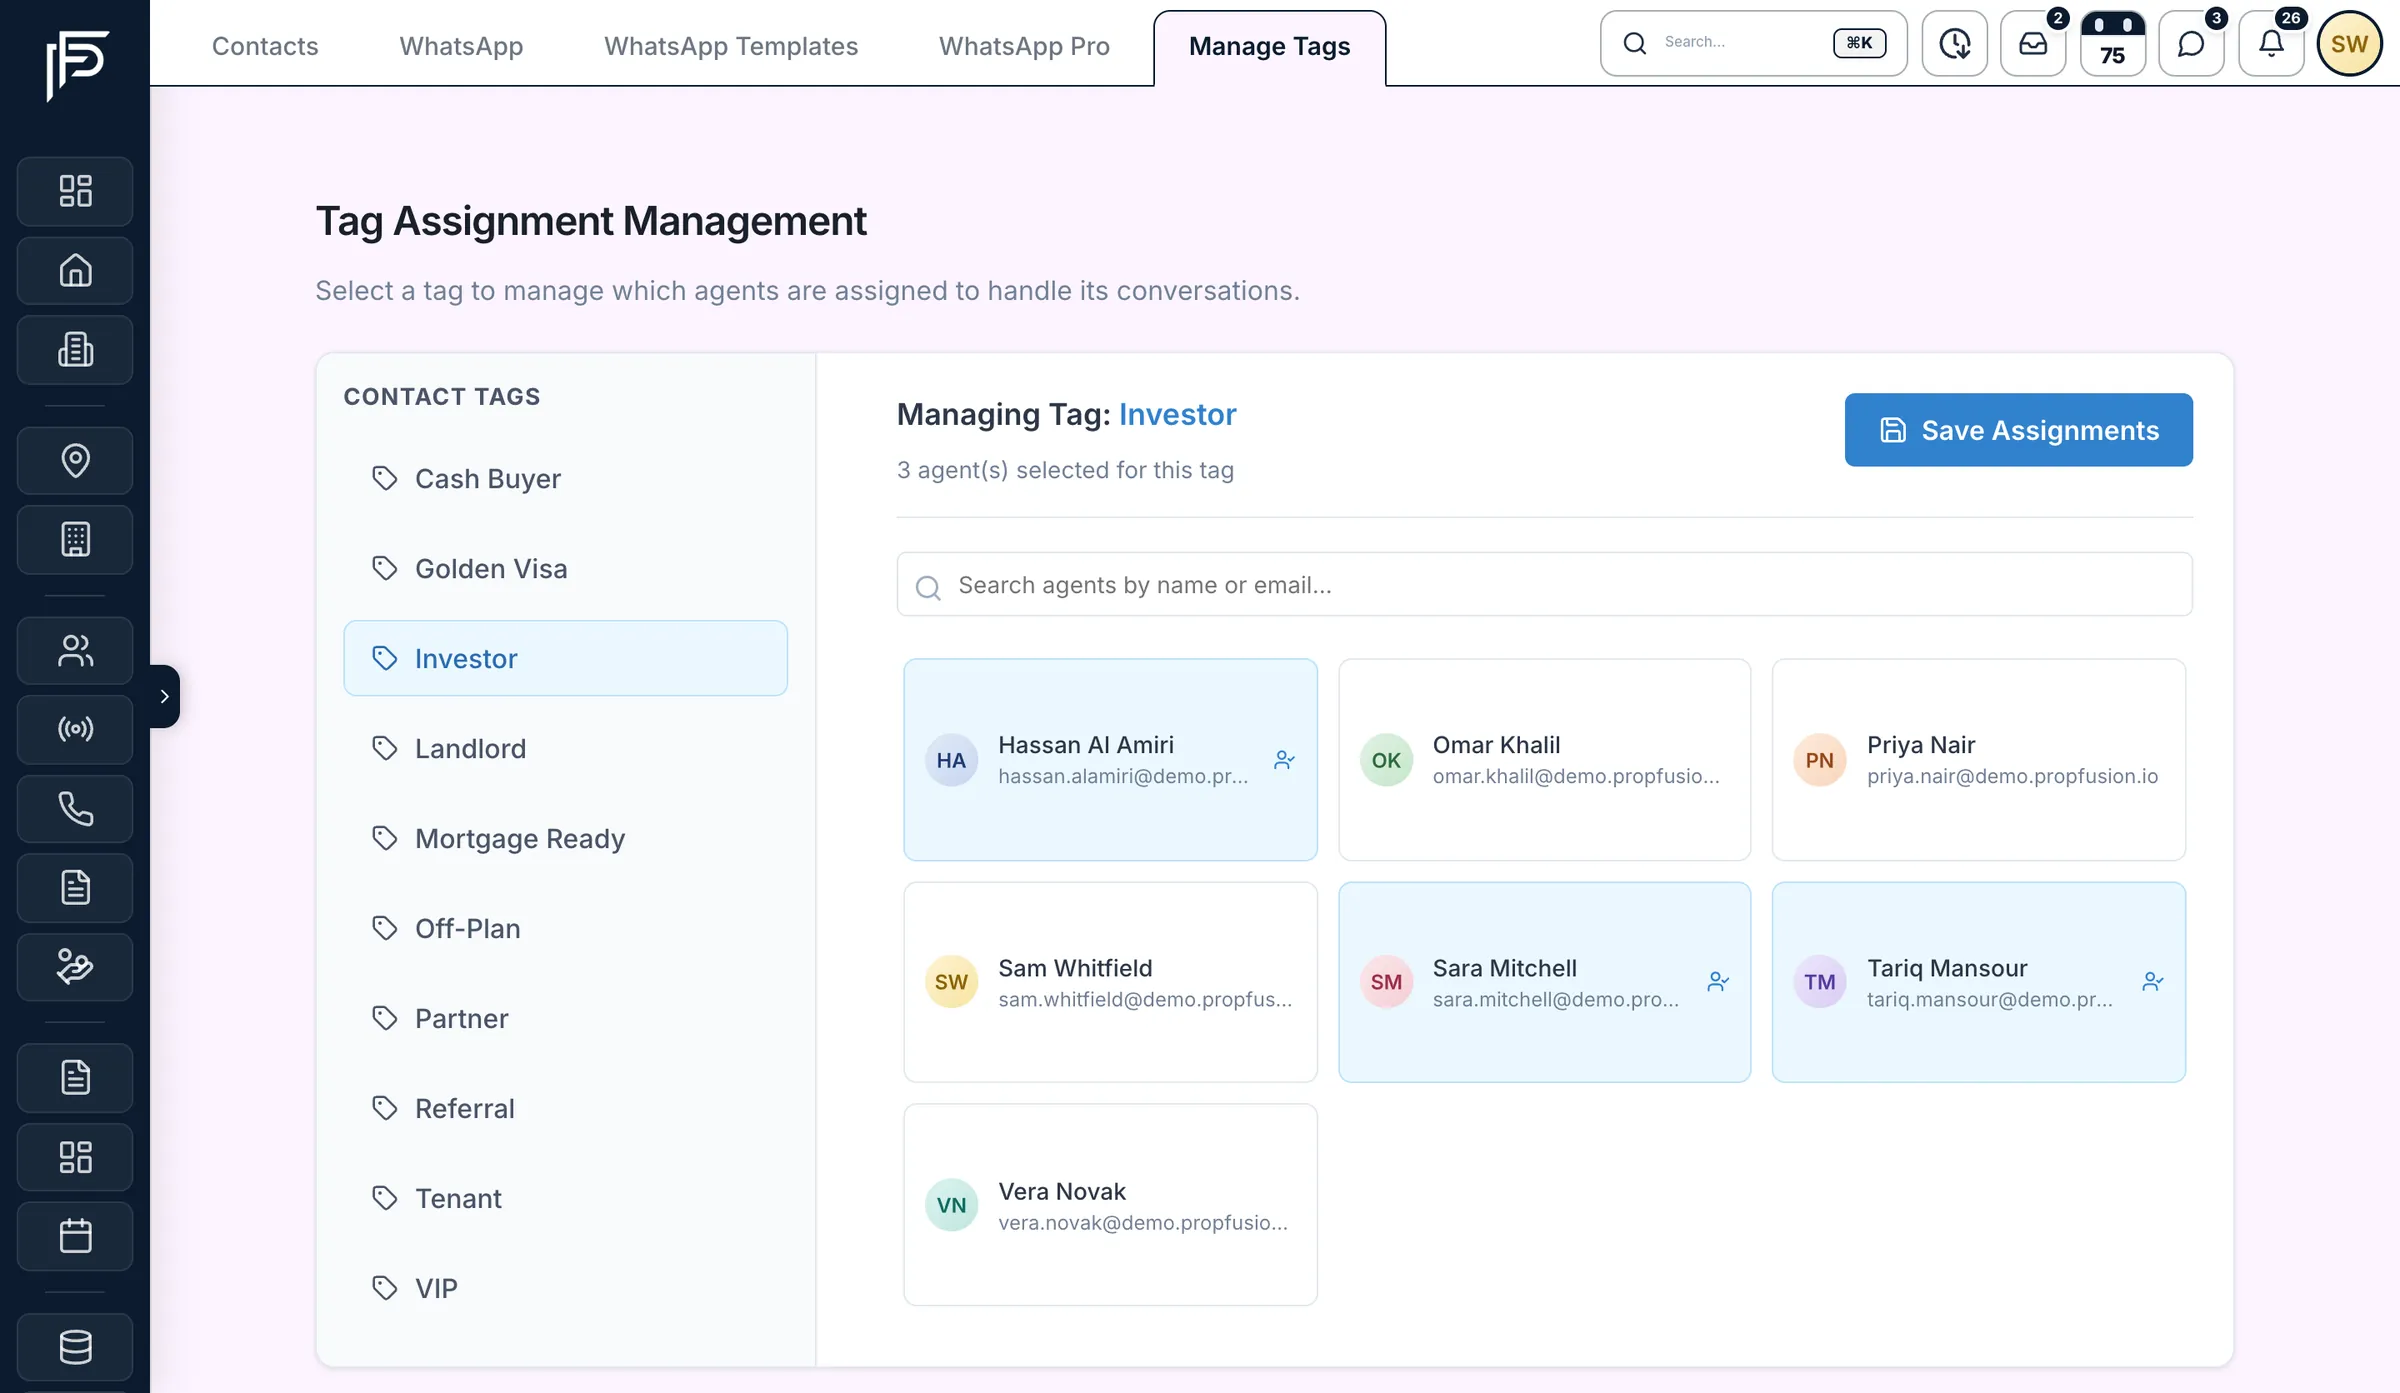Select the Referral tag
This screenshot has height=1393, width=2400.
[x=565, y=1108]
